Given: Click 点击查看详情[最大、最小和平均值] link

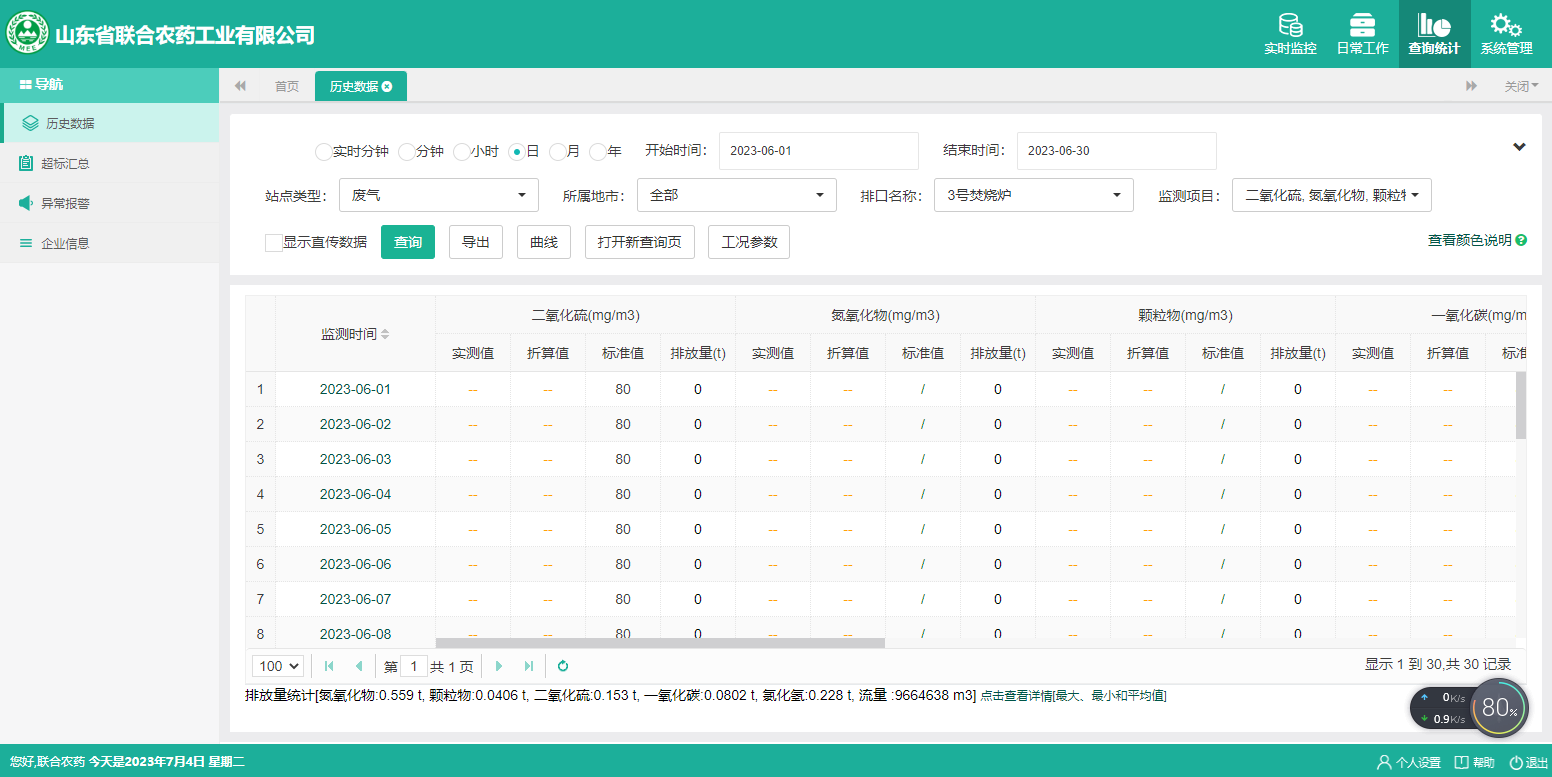Looking at the screenshot, I should (x=1073, y=696).
